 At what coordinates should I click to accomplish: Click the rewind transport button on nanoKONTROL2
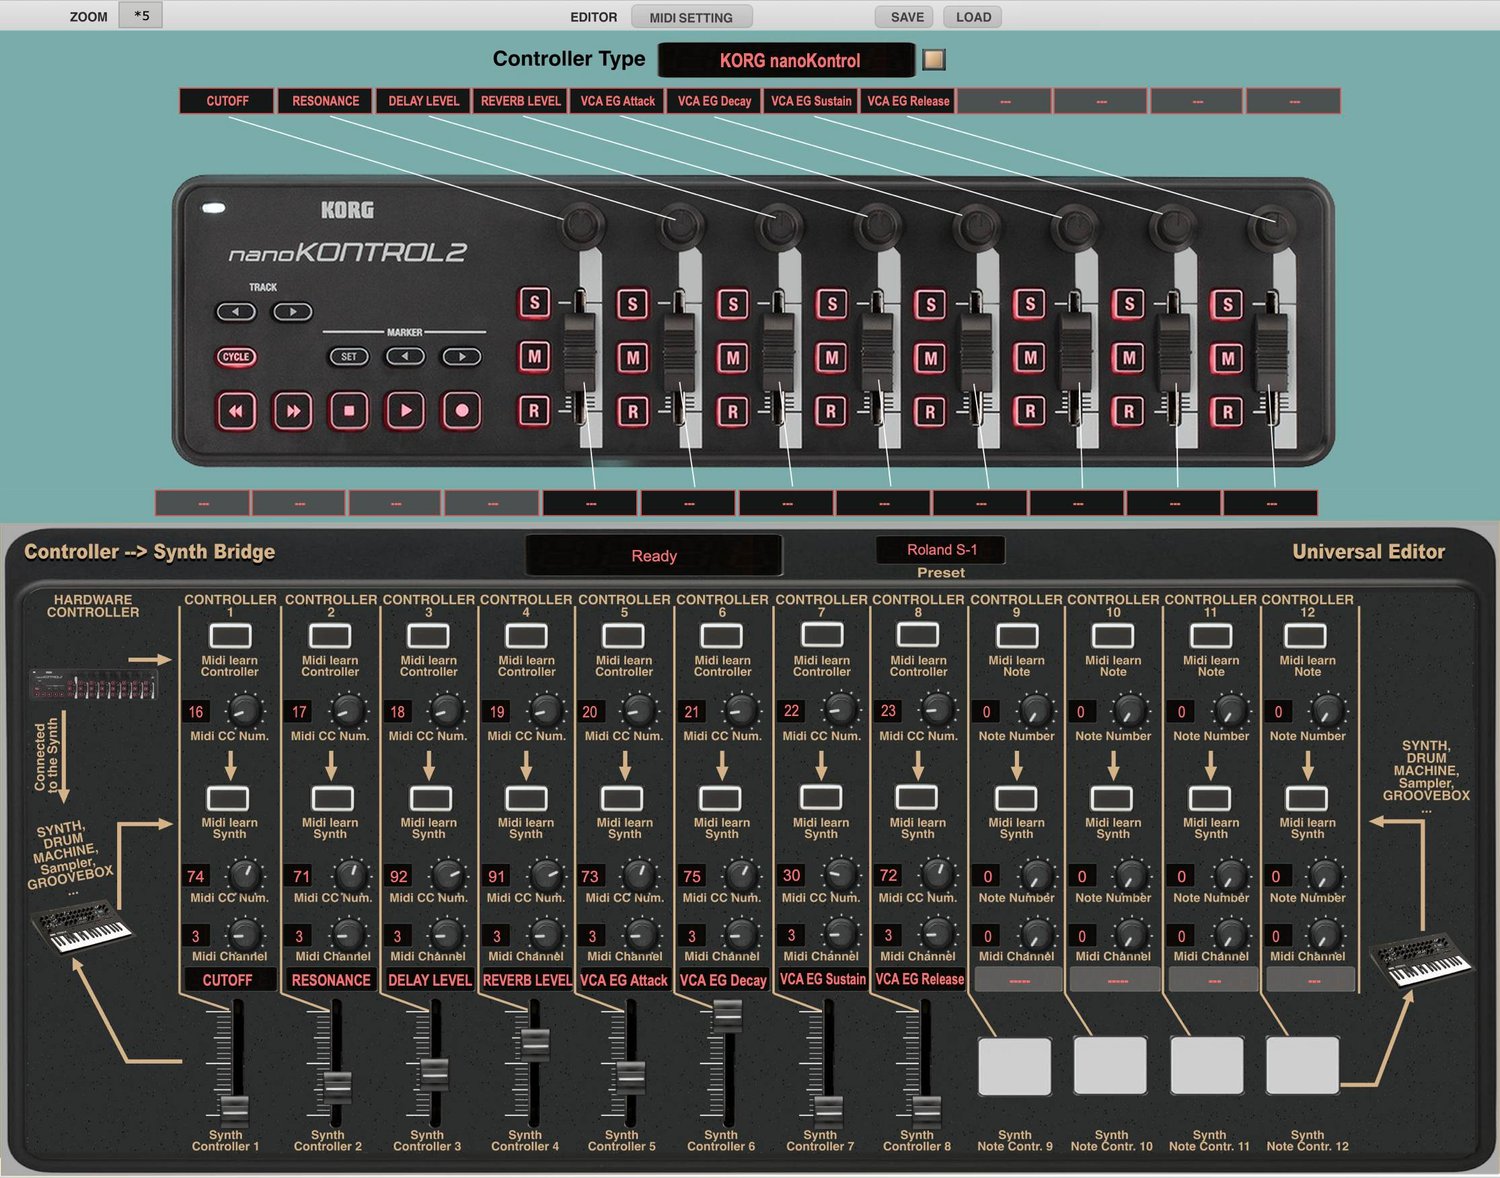[x=236, y=410]
